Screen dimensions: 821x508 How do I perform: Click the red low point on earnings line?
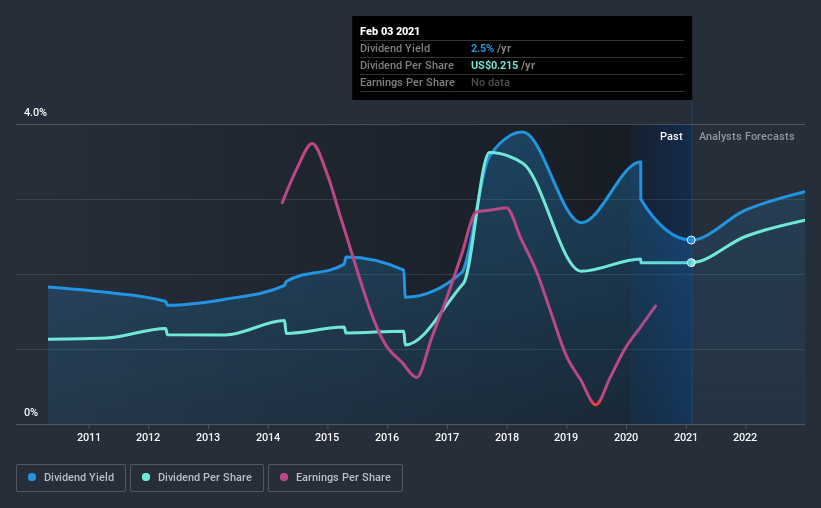[x=595, y=403]
